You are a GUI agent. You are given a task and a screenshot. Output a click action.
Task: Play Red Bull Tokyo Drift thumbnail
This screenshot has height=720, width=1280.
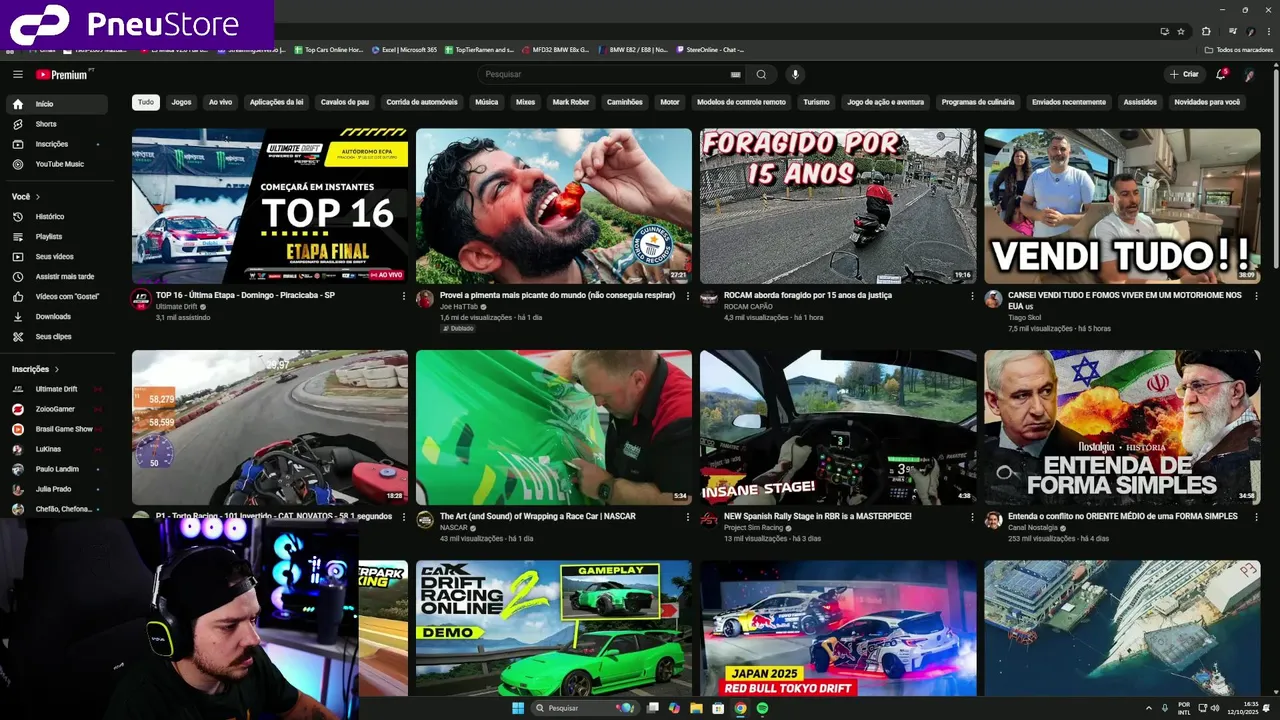(838, 628)
